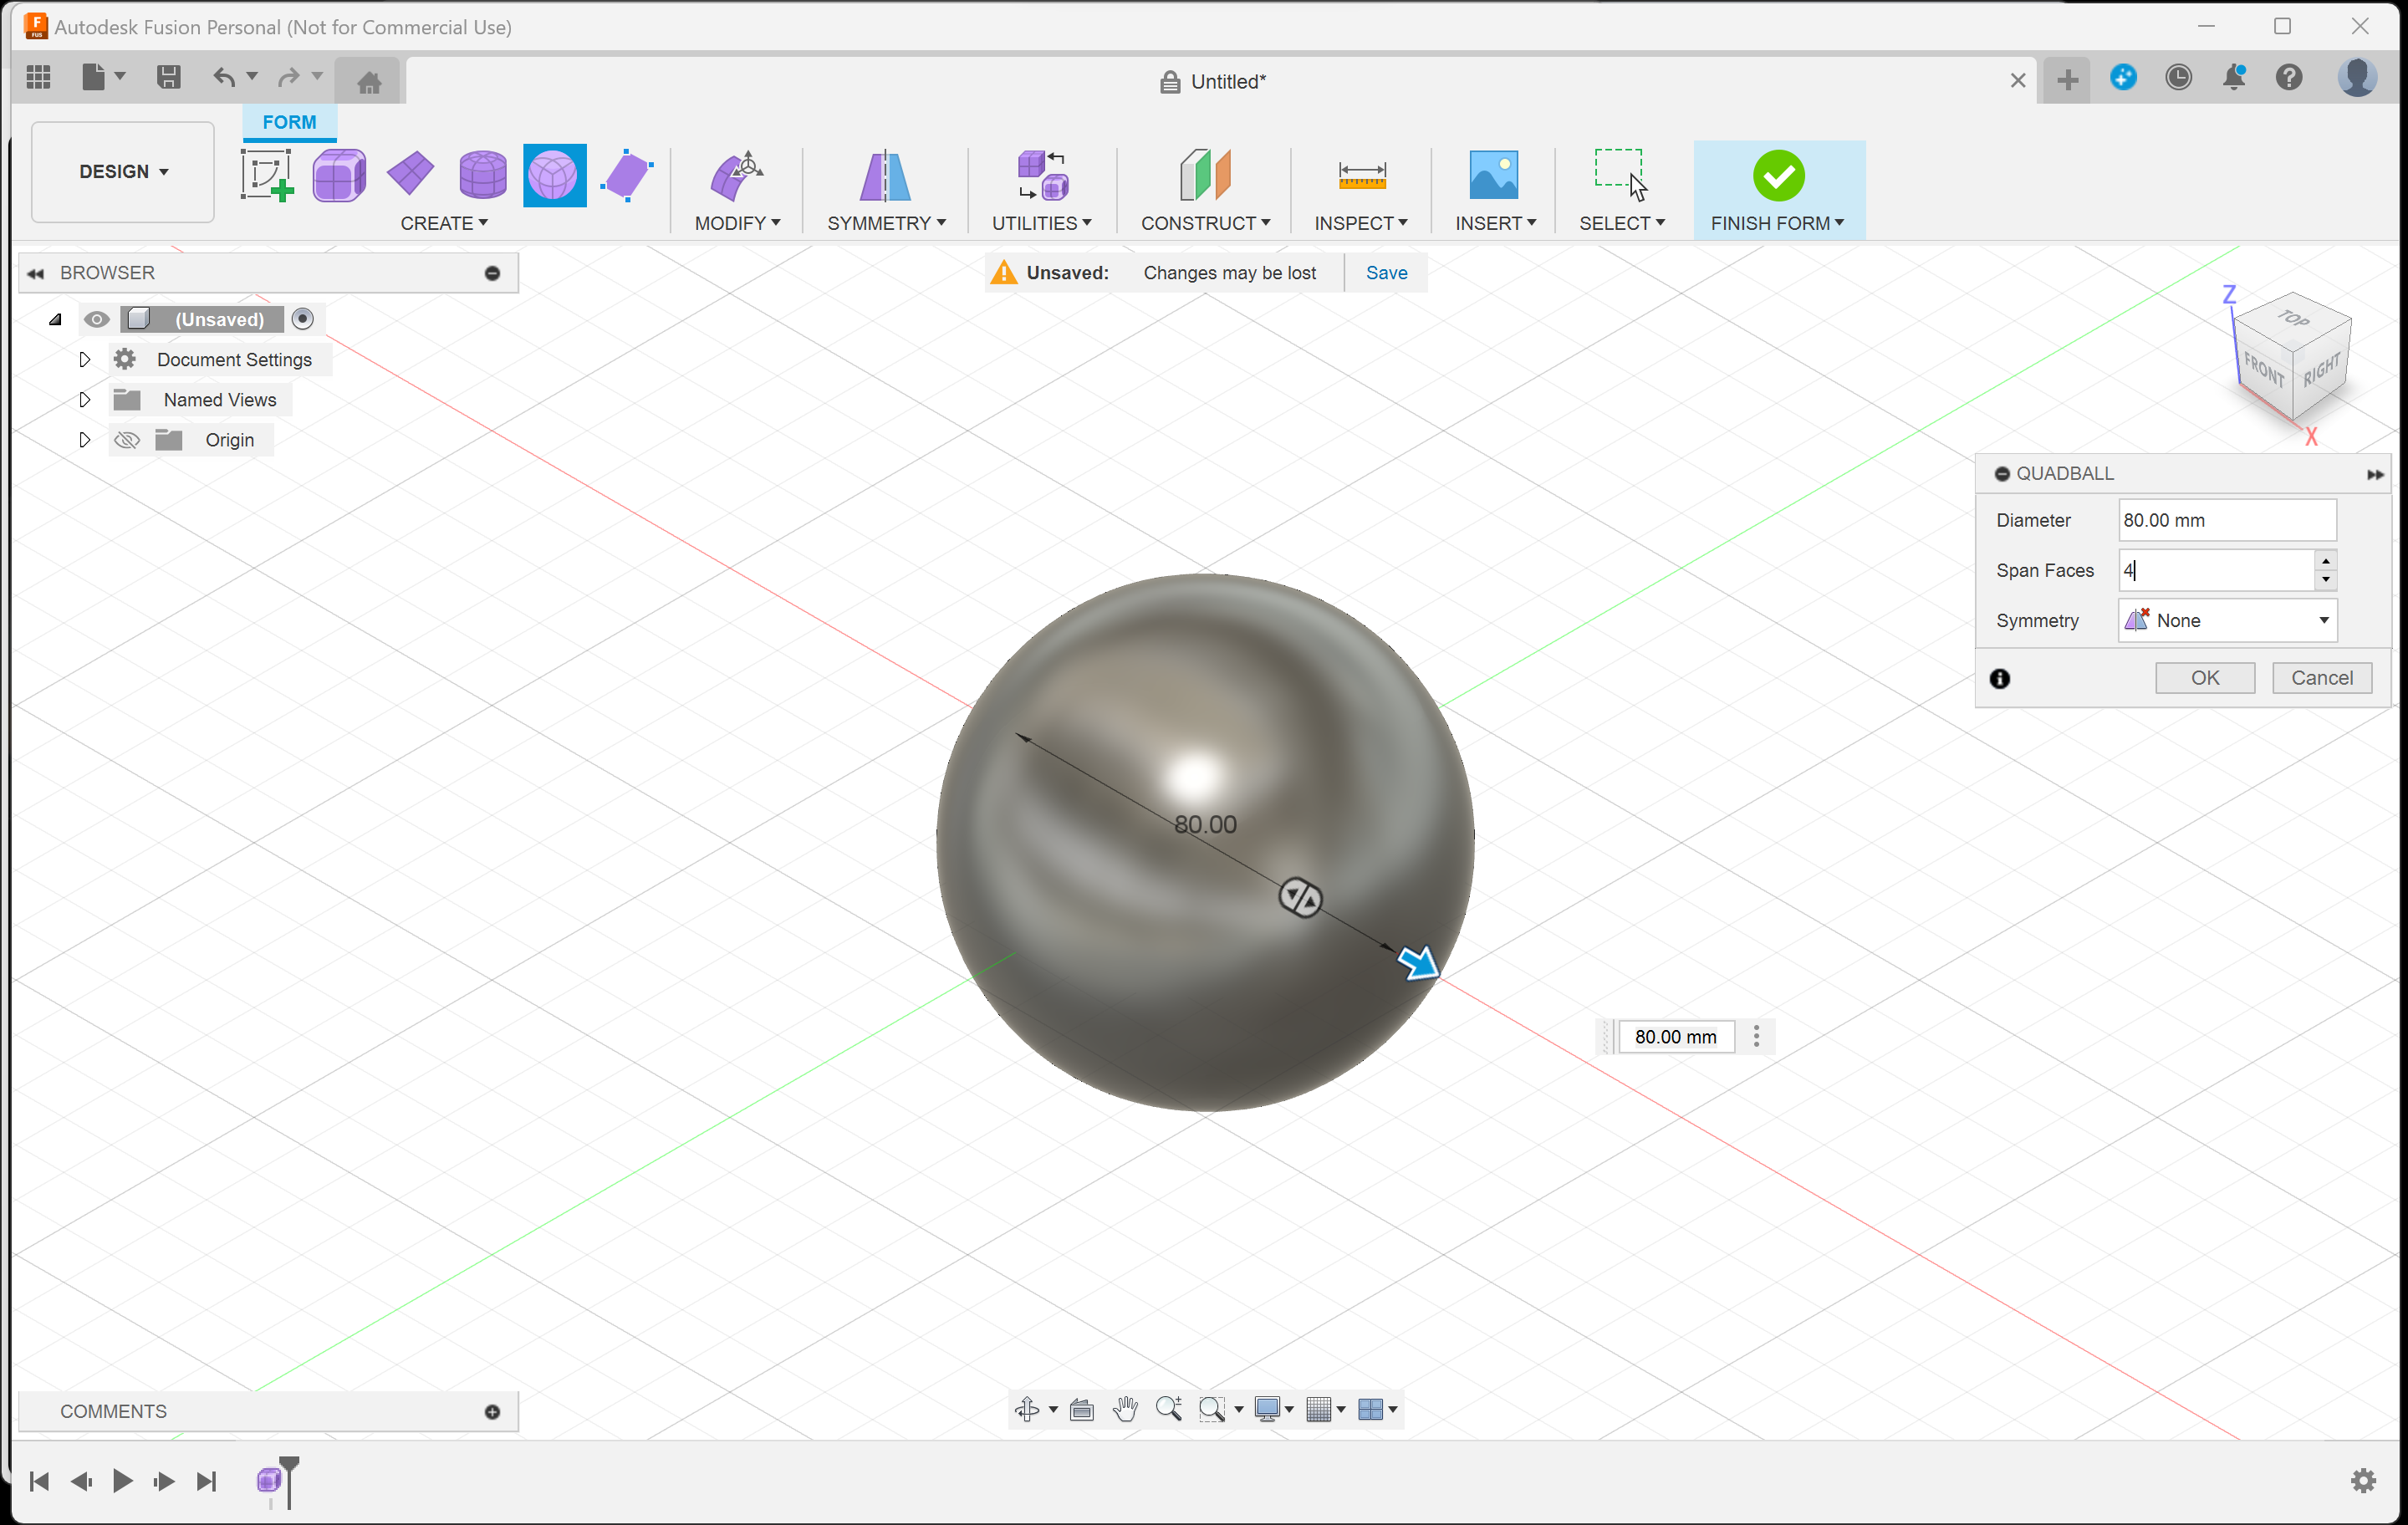Activate the Pan tool in navigation bar
Viewport: 2408px width, 1525px height.
click(1125, 1409)
